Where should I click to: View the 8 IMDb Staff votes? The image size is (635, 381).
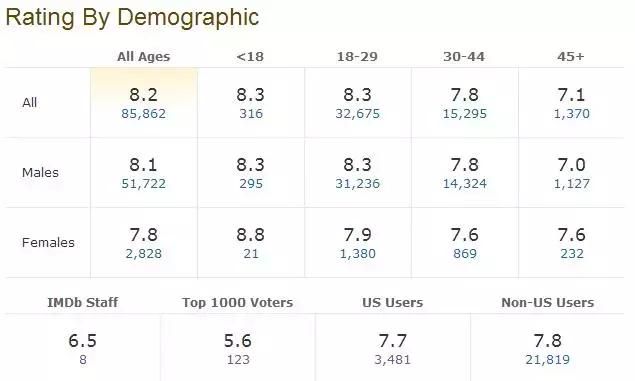pyautogui.click(x=83, y=360)
